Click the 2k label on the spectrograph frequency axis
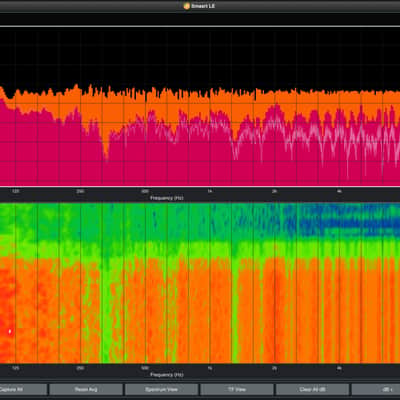 274,368
